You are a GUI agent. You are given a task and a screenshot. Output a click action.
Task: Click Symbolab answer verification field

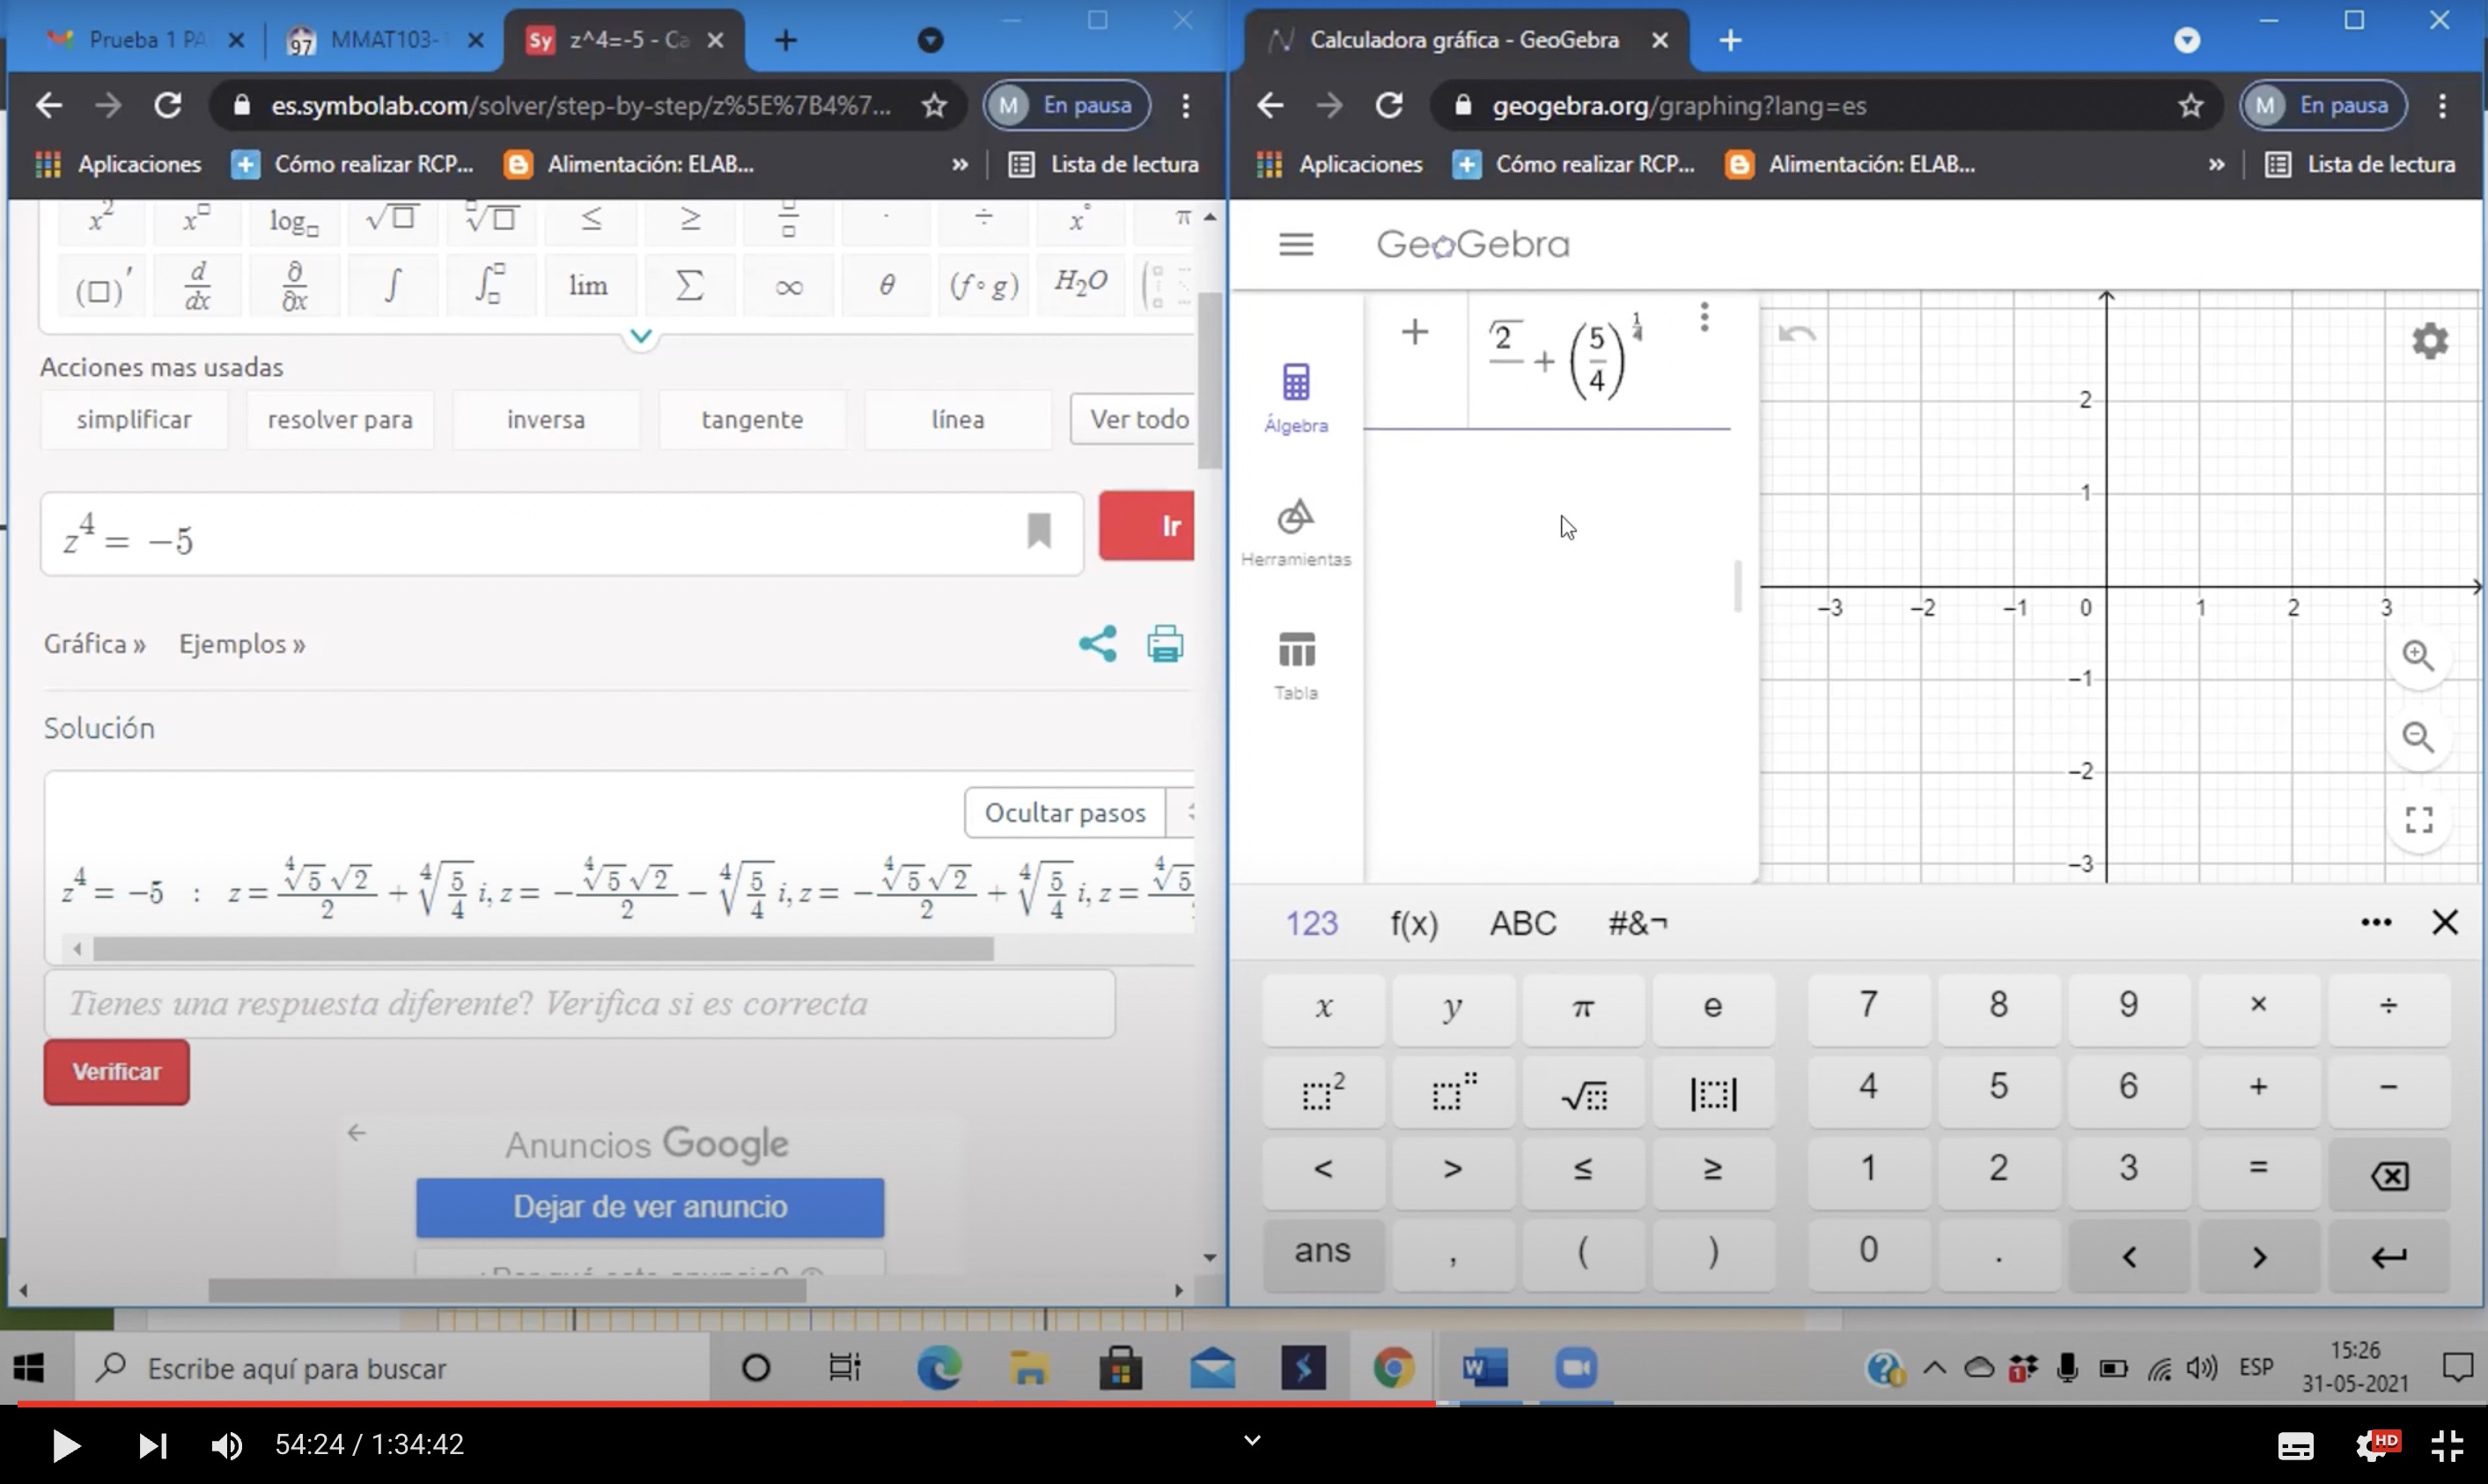click(x=579, y=1003)
